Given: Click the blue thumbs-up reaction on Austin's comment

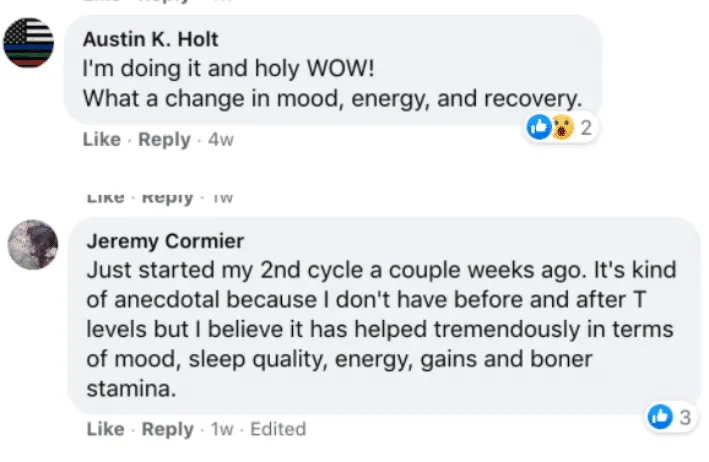Looking at the screenshot, I should 539,127.
